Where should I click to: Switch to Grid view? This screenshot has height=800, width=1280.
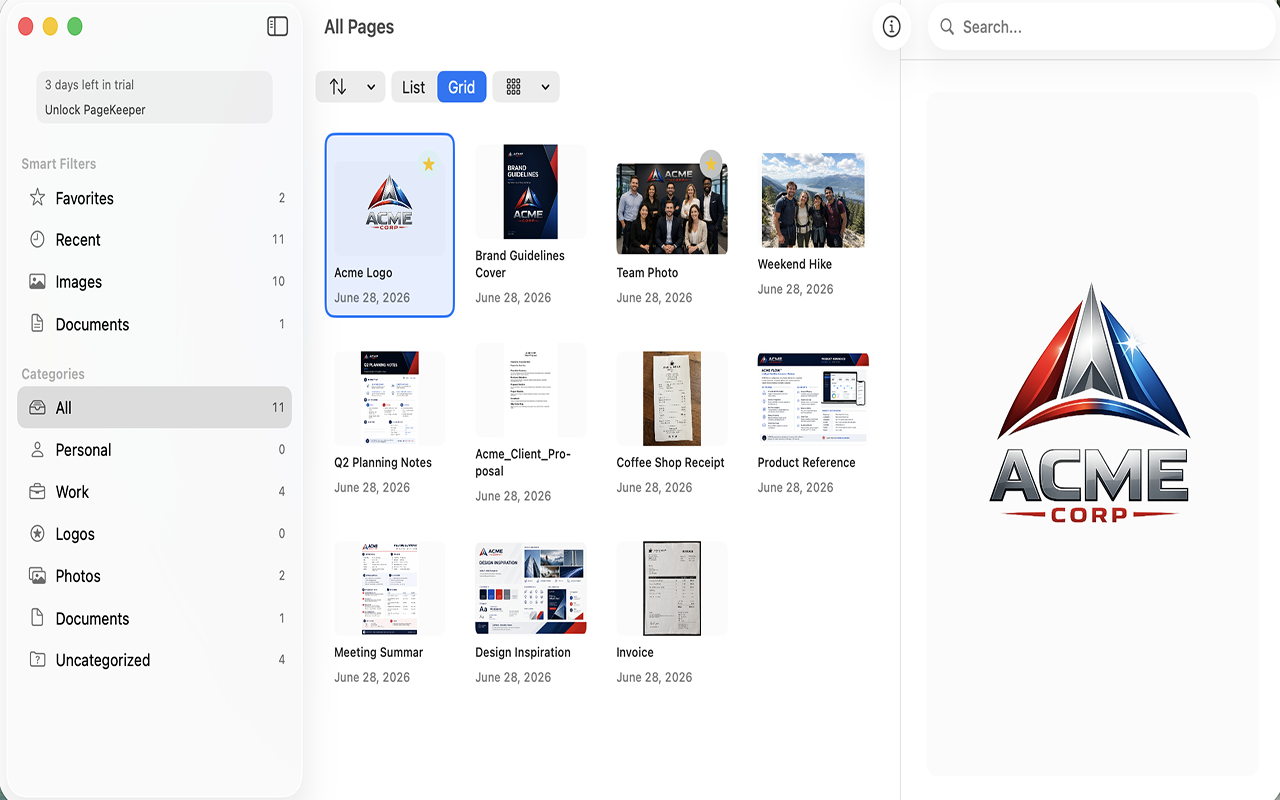point(462,87)
